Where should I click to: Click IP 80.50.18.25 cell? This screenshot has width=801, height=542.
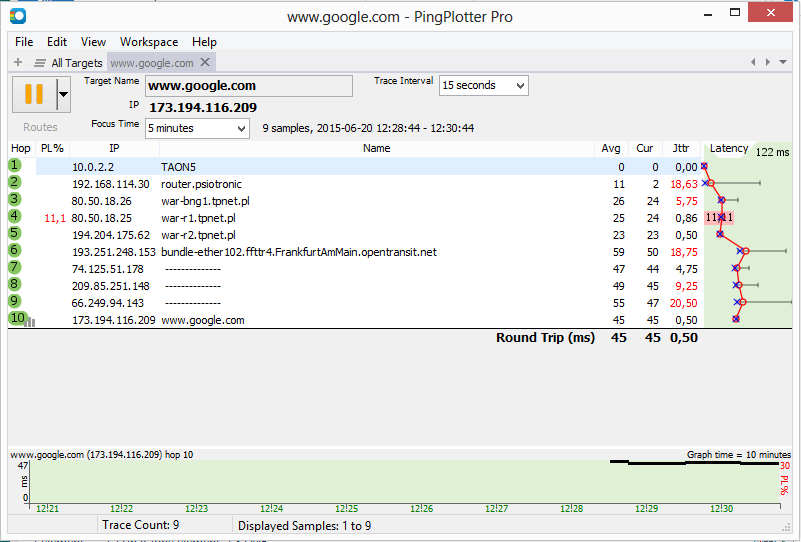click(x=102, y=218)
